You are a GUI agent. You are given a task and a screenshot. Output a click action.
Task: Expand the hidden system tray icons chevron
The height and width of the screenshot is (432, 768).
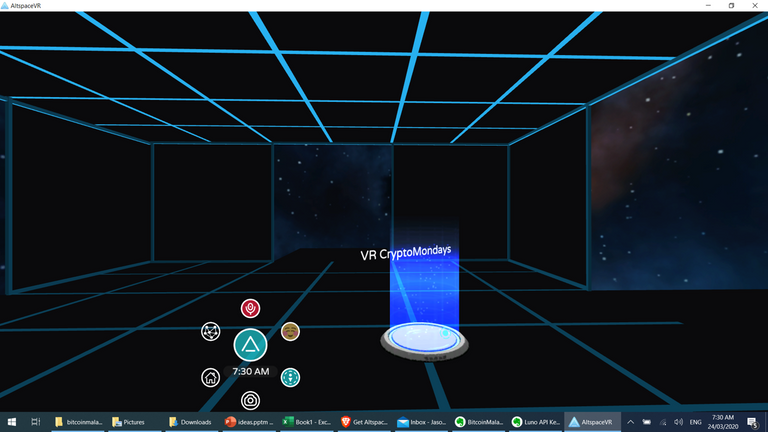click(x=630, y=422)
